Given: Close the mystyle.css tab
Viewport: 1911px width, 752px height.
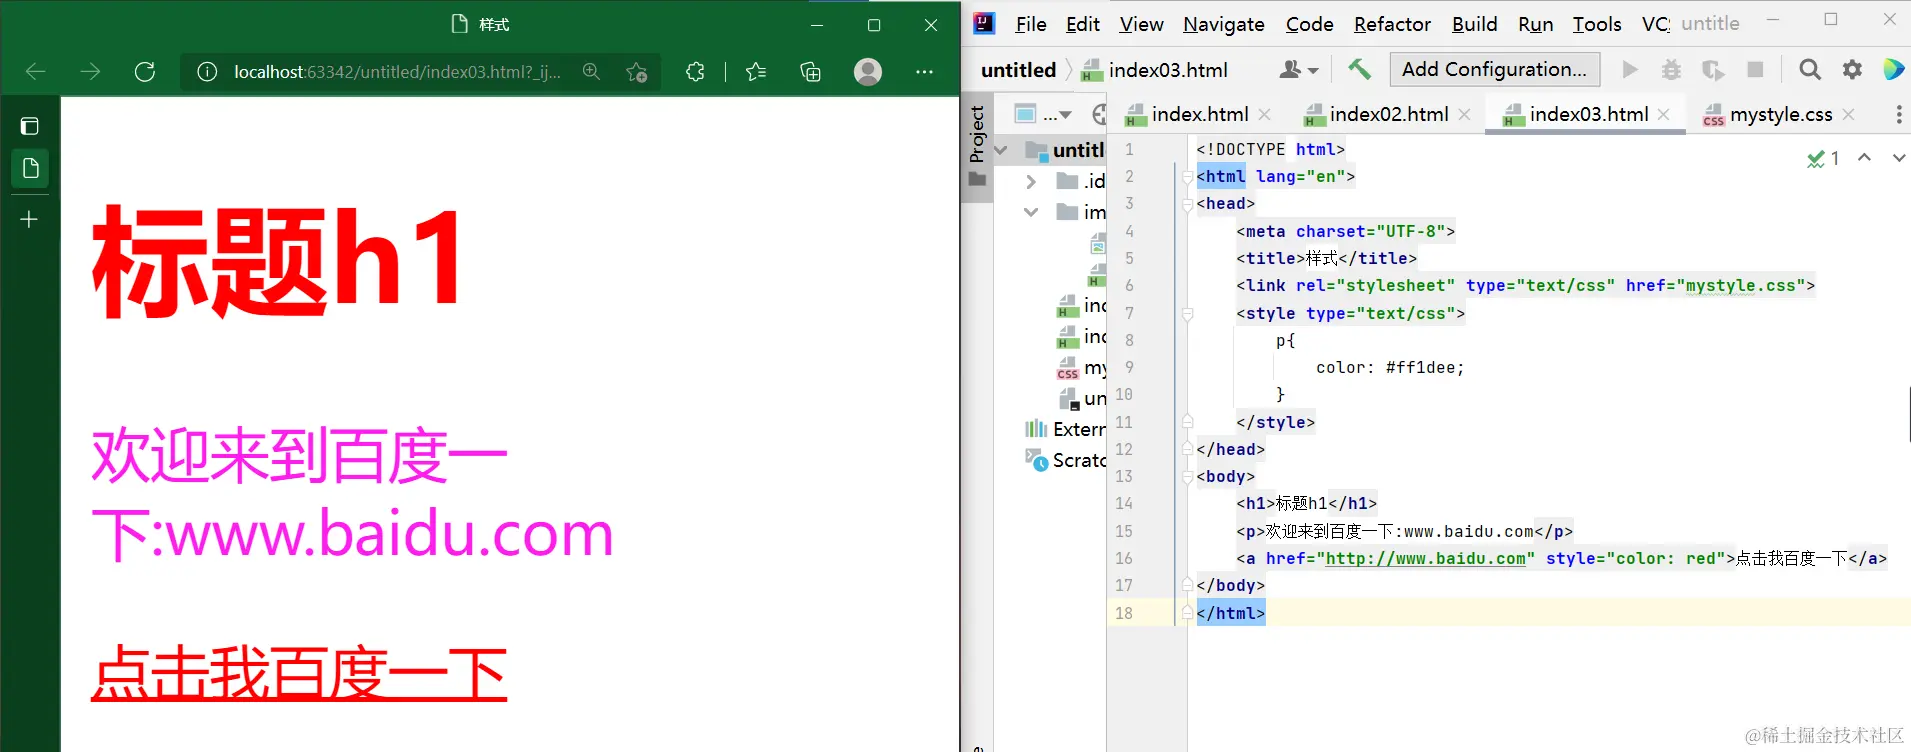Looking at the screenshot, I should click(1848, 114).
